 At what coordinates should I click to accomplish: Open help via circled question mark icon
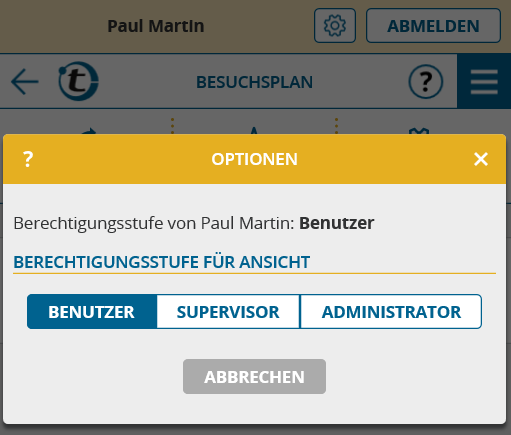[426, 82]
